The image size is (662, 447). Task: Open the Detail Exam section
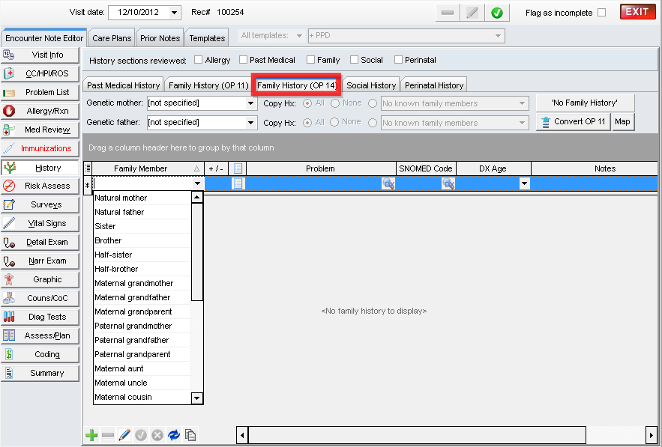(40, 242)
